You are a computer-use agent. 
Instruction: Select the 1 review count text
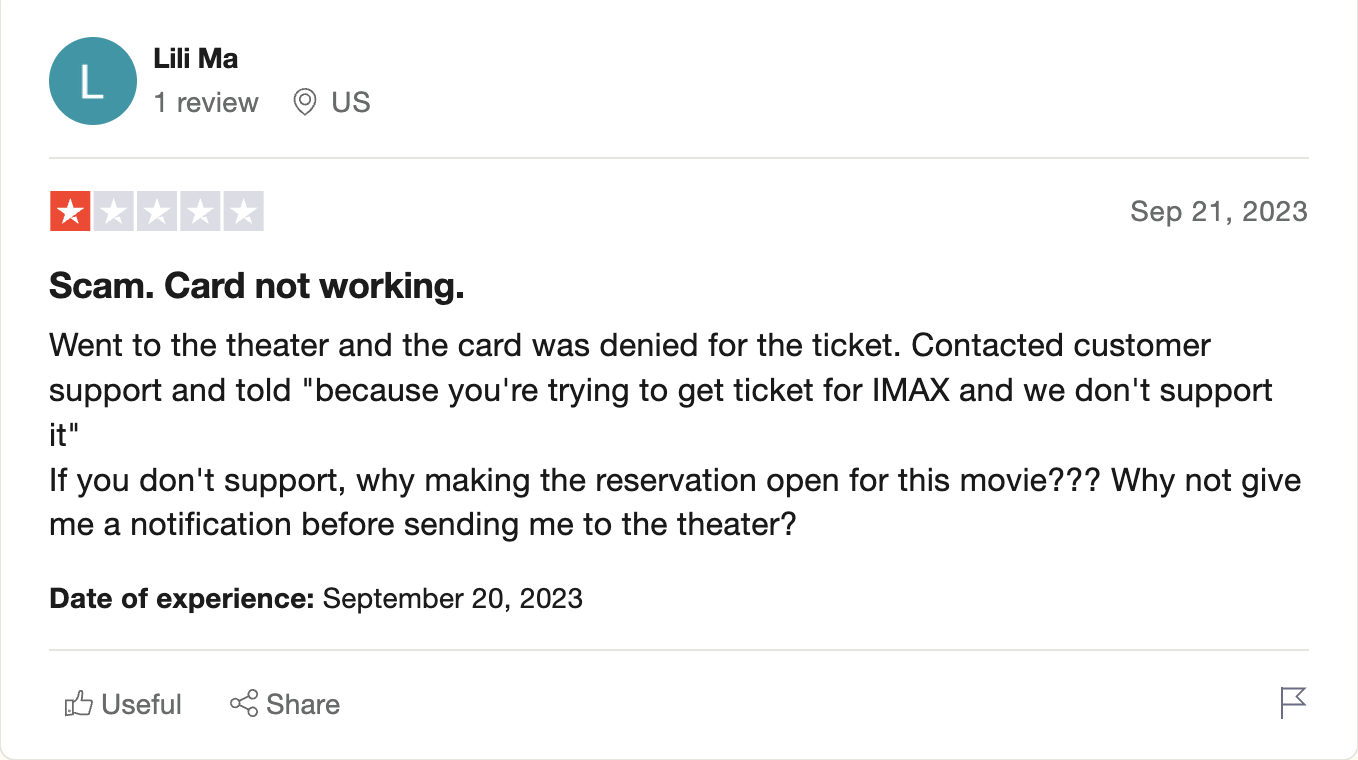(206, 103)
